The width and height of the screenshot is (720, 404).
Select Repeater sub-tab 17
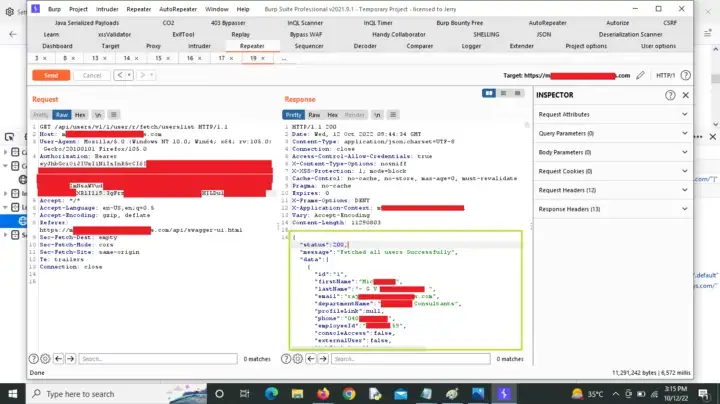pyautogui.click(x=222, y=58)
